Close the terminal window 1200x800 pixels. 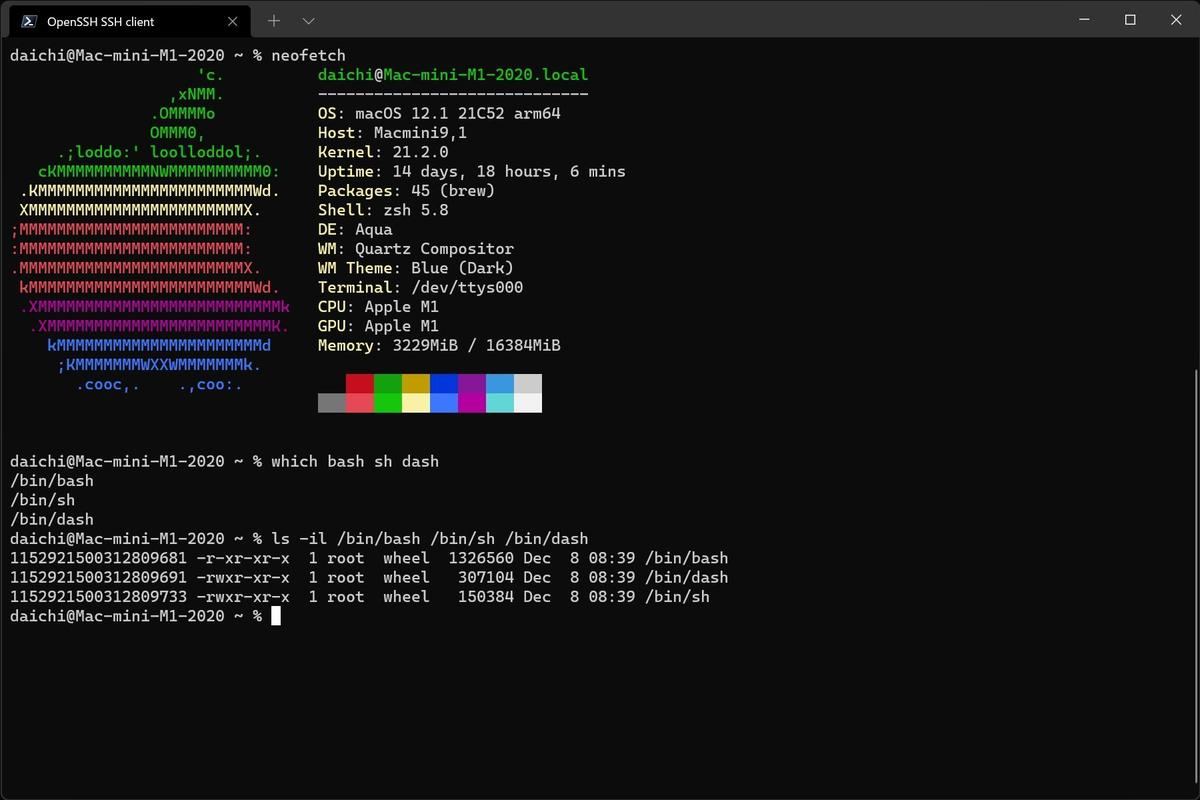tap(1176, 20)
